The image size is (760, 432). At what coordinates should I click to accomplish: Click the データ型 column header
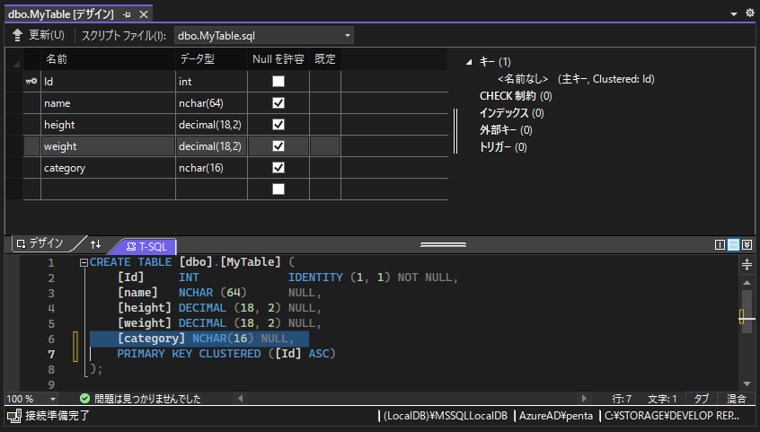211,59
